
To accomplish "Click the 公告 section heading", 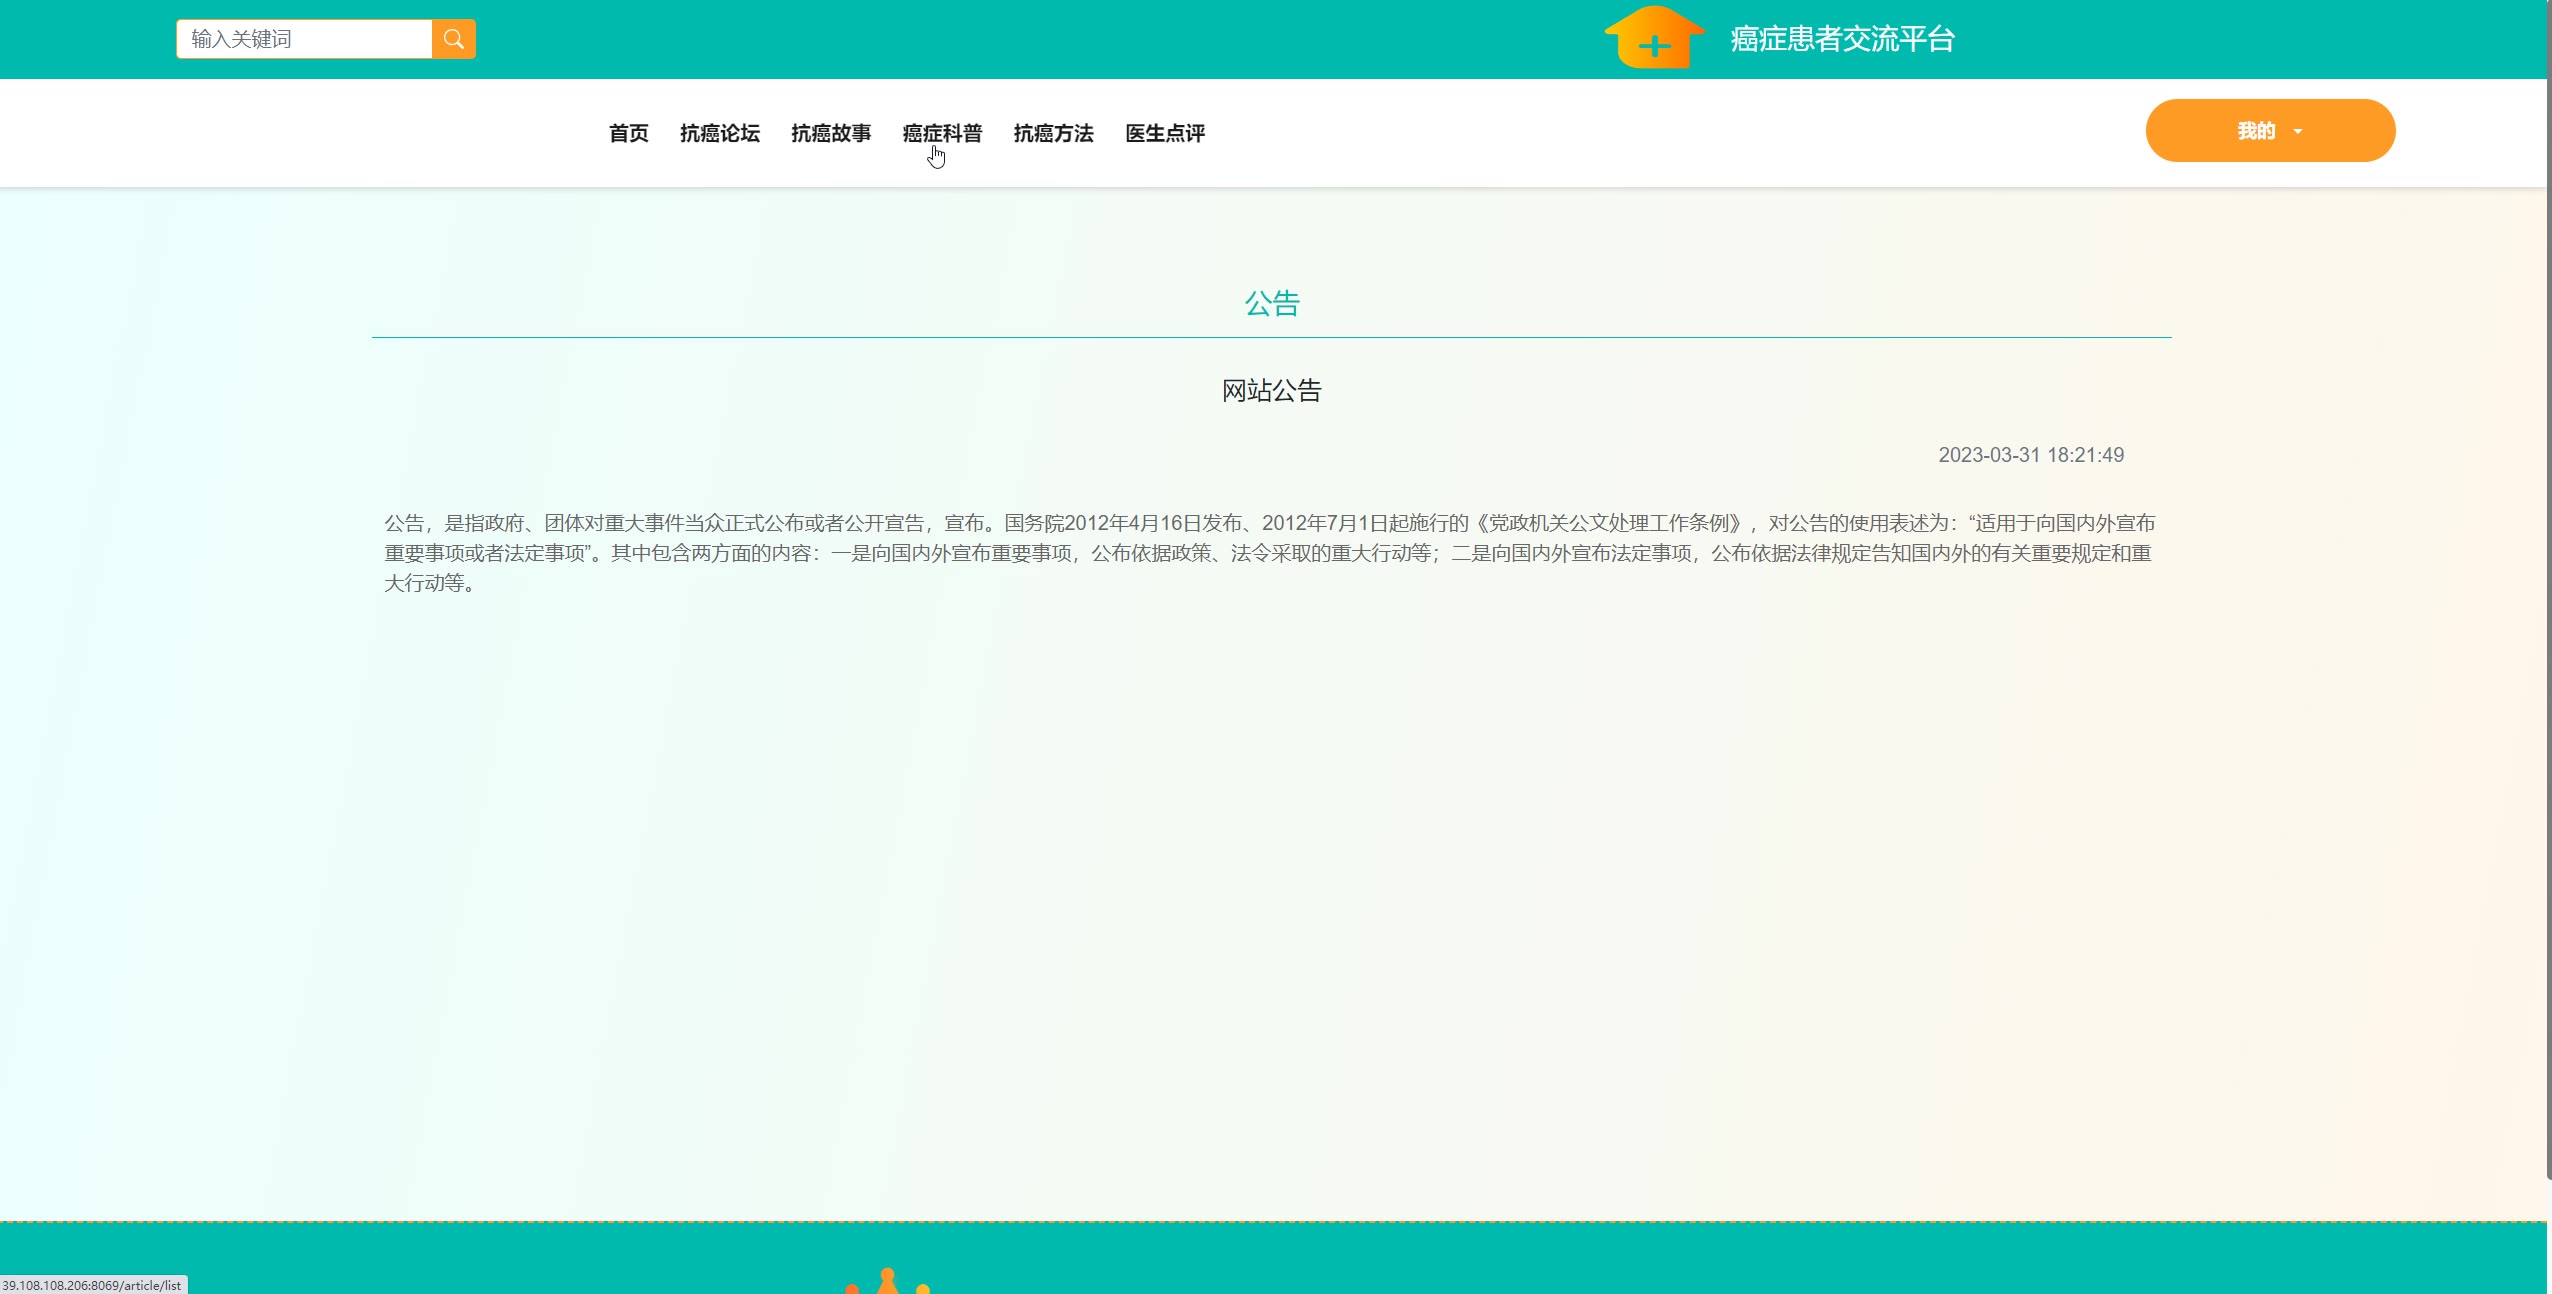I will coord(1272,303).
